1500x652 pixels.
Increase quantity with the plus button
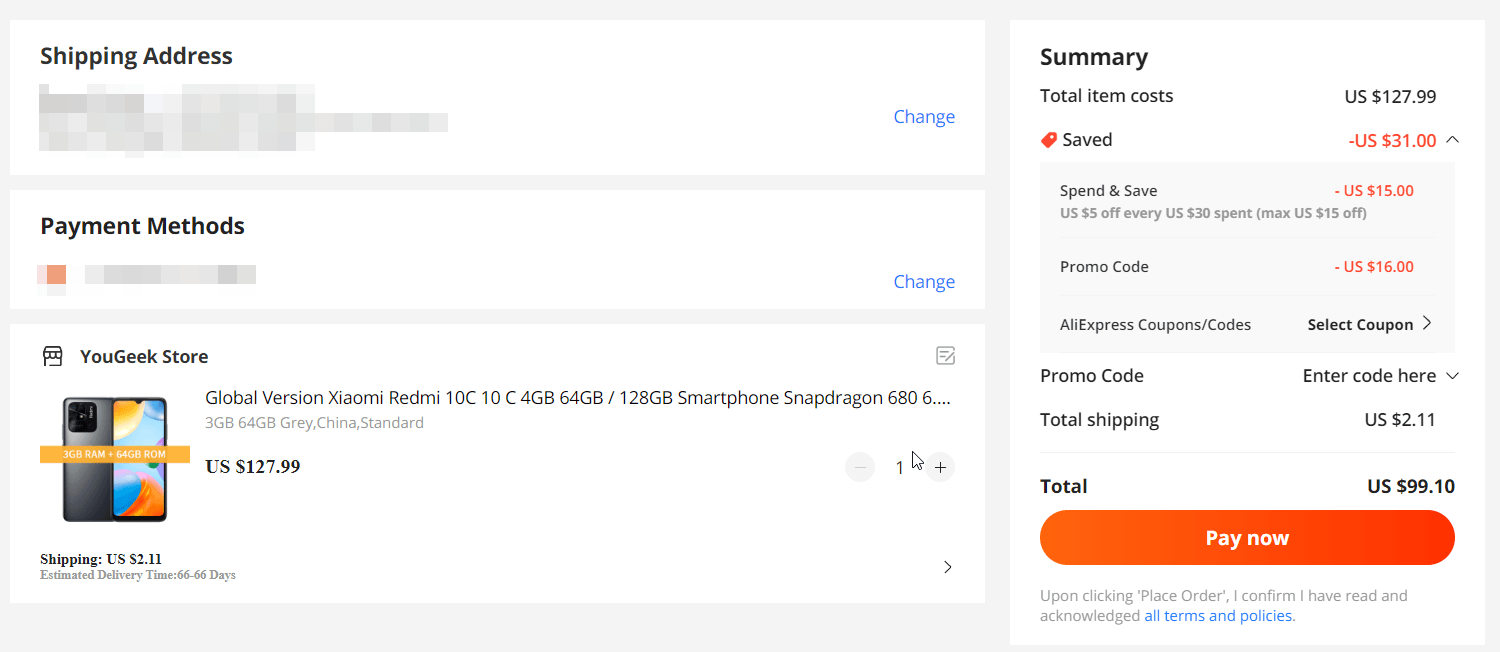pyautogui.click(x=940, y=467)
